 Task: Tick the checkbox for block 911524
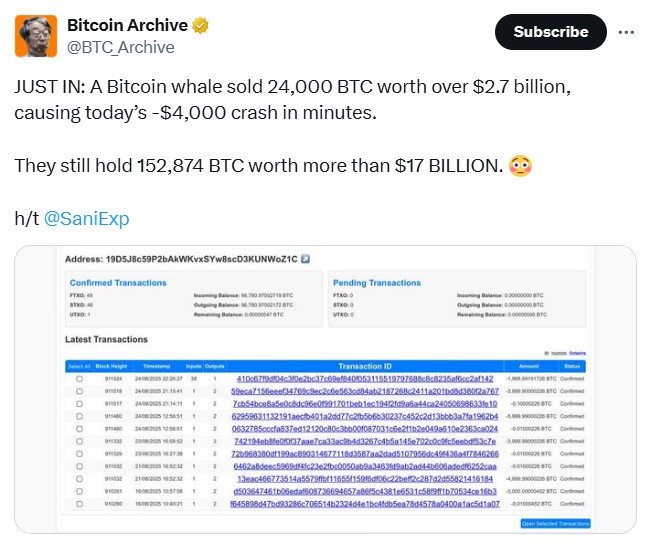pyautogui.click(x=78, y=379)
